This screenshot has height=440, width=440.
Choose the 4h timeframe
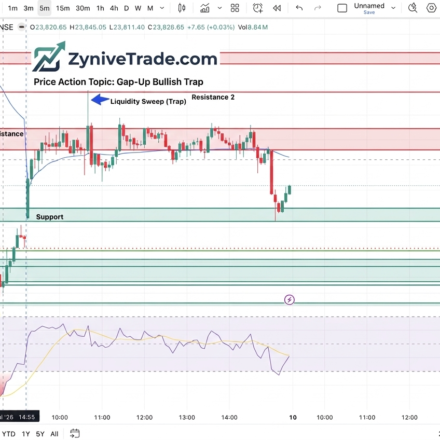click(x=114, y=8)
